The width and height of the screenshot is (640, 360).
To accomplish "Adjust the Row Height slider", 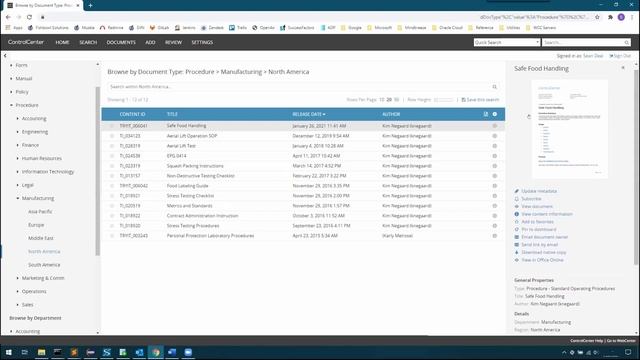I will pyautogui.click(x=444, y=100).
